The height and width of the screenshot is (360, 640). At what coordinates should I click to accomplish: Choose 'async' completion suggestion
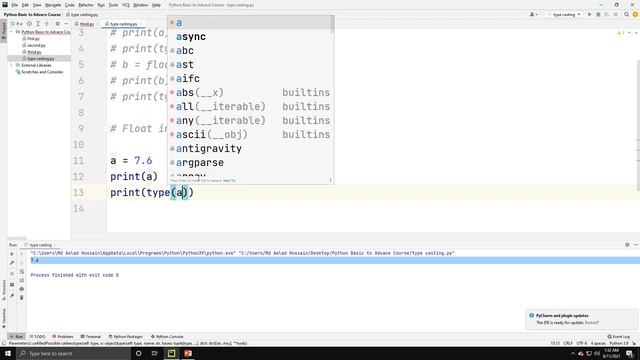tap(250, 37)
